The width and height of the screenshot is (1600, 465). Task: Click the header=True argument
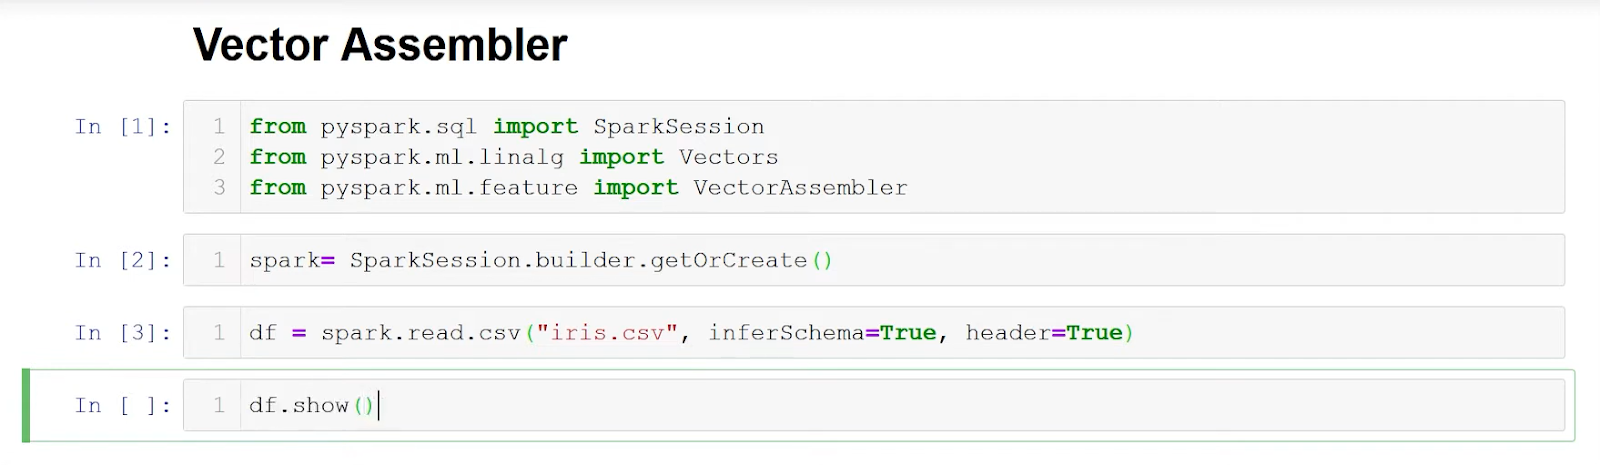[1044, 333]
